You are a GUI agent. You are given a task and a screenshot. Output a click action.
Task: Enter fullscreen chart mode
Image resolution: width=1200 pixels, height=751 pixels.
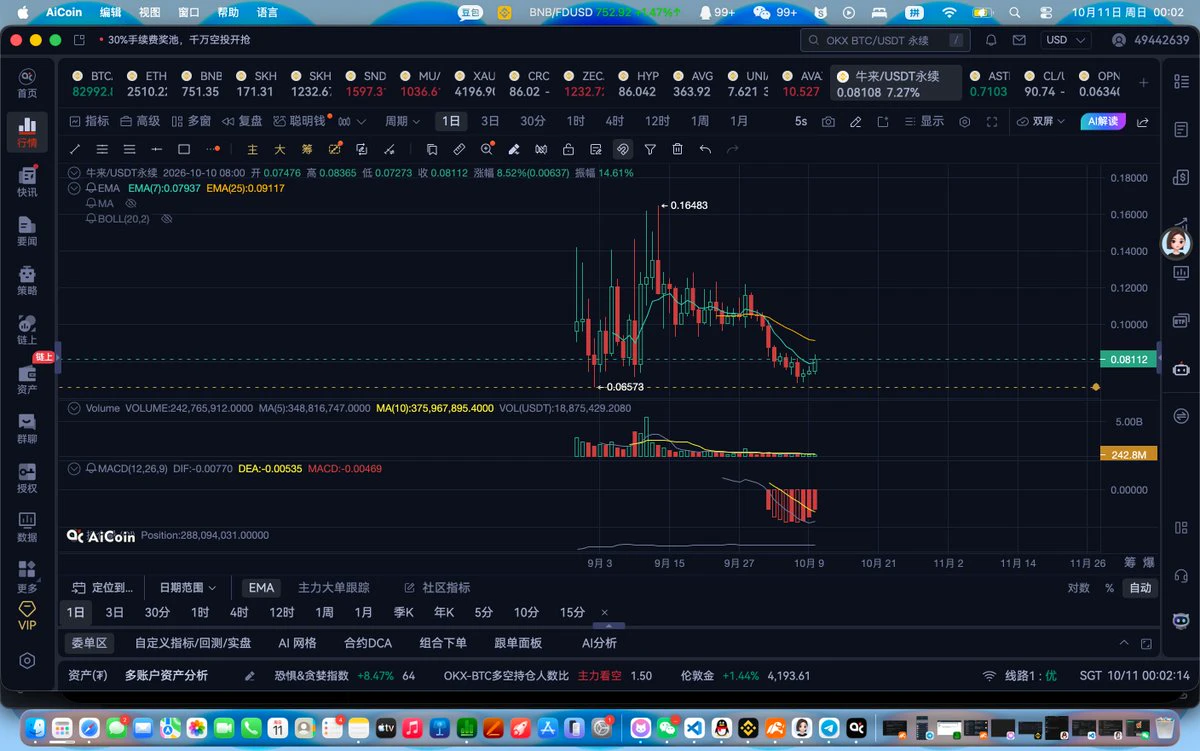tap(992, 121)
